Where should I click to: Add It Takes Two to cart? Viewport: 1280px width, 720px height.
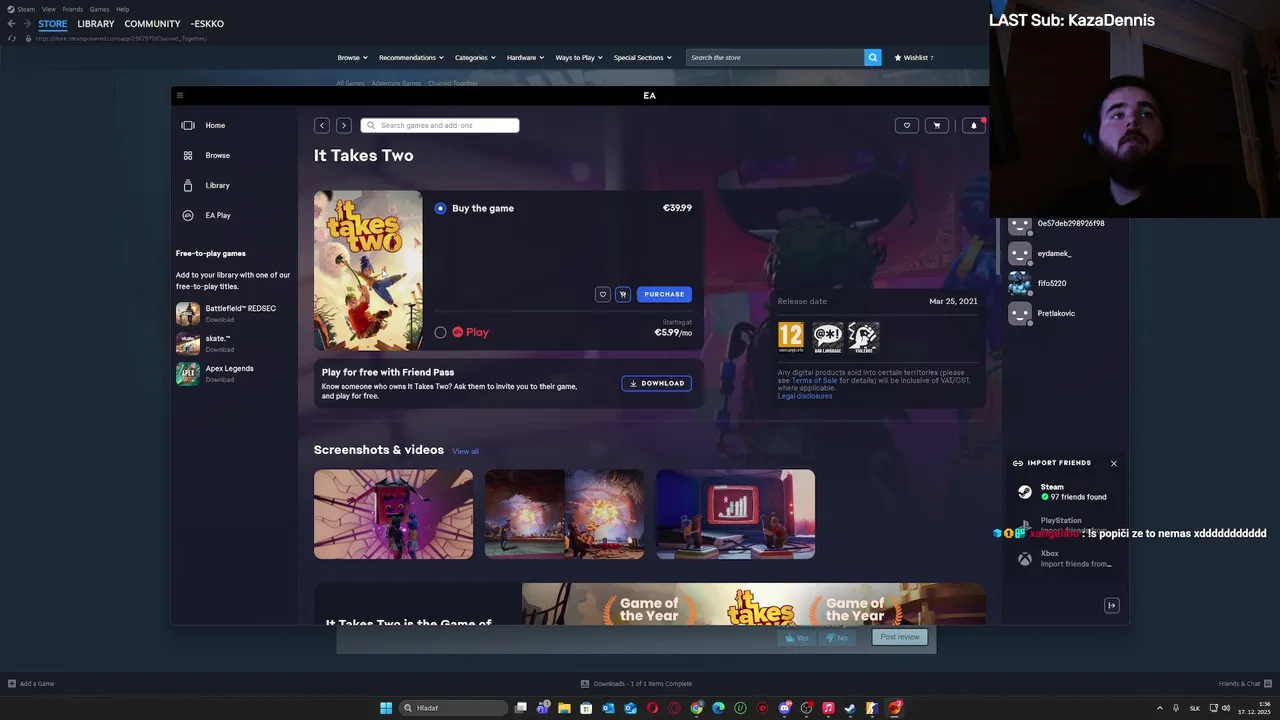tap(623, 294)
